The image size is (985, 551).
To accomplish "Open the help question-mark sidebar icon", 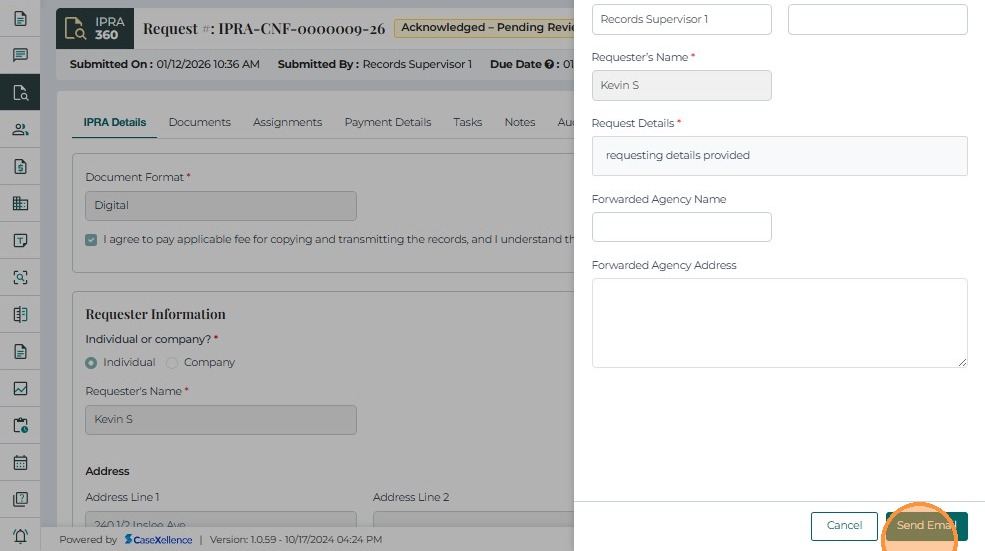I will (20, 499).
